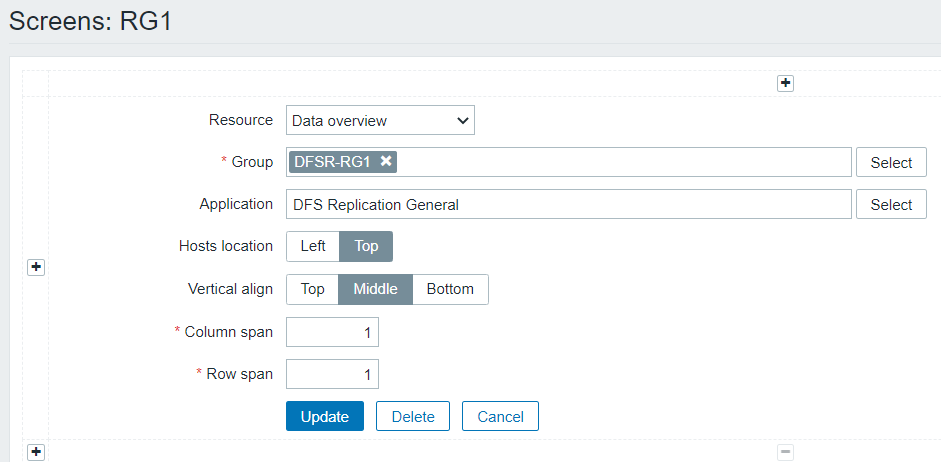Cancel the screen cell edit
This screenshot has width=941, height=462.
click(x=501, y=416)
